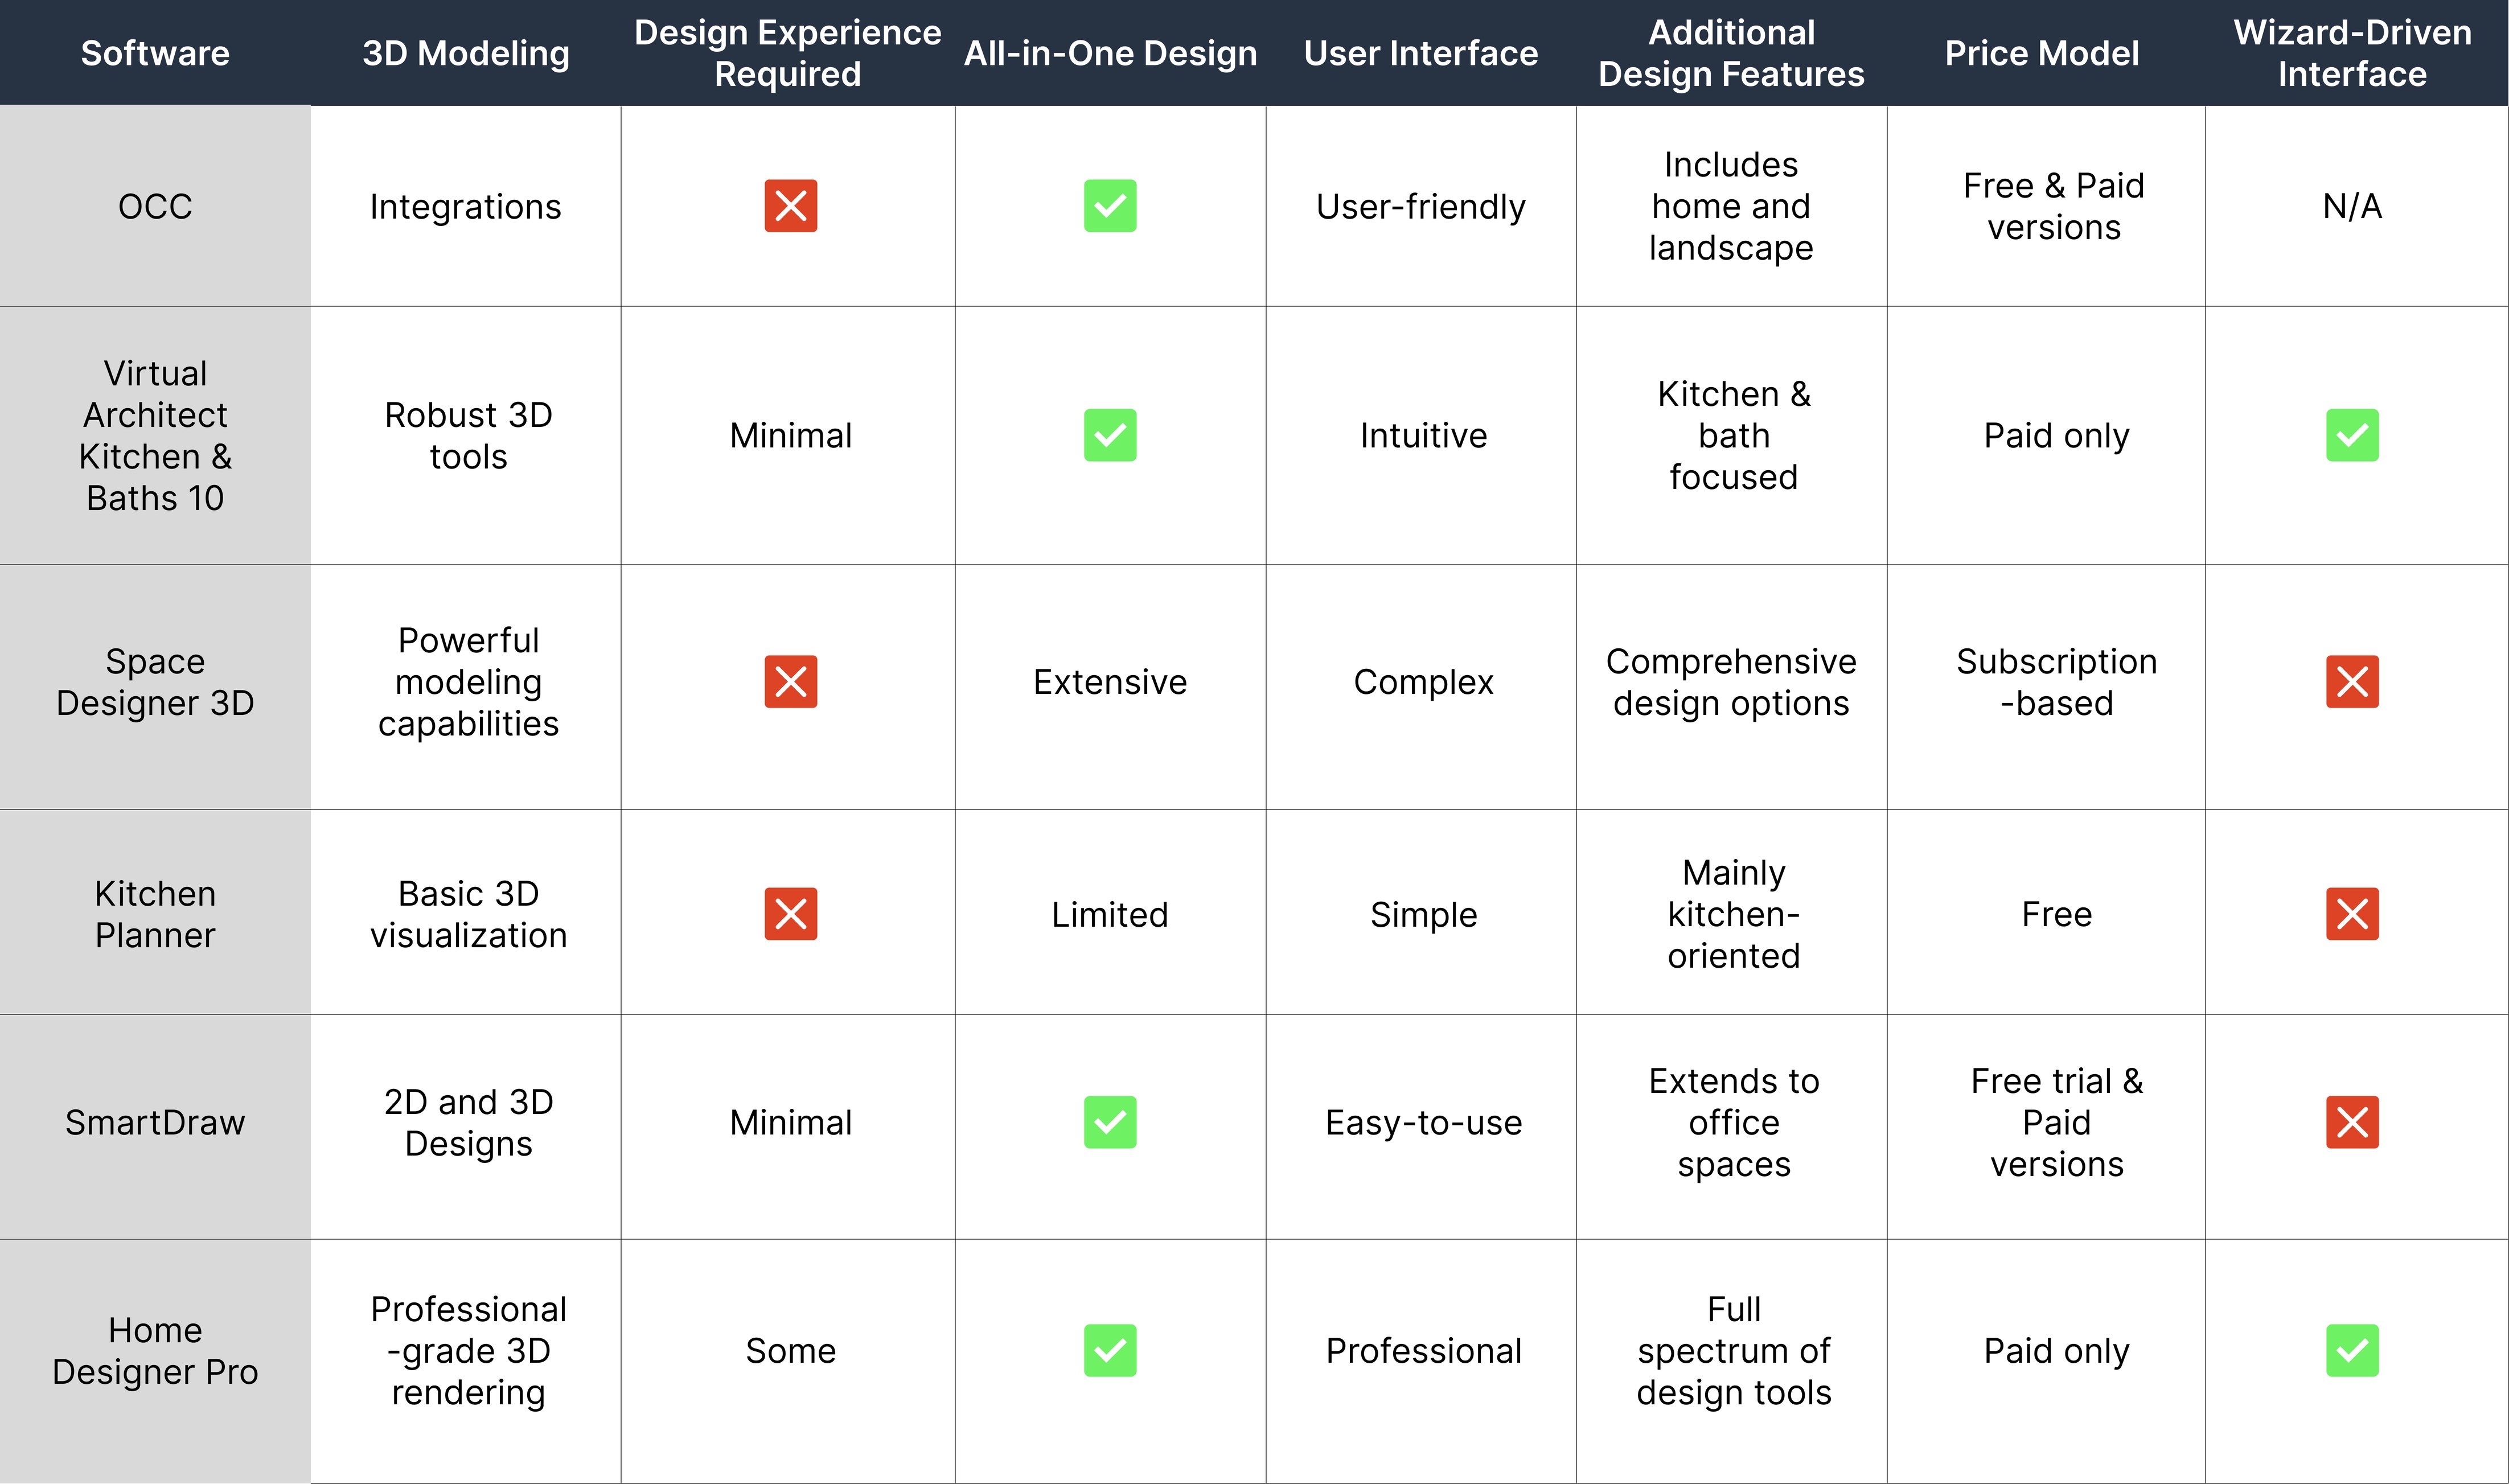Click SmartDraw's wizard-driven interface red X
The width and height of the screenshot is (2509, 1484).
(2352, 1122)
